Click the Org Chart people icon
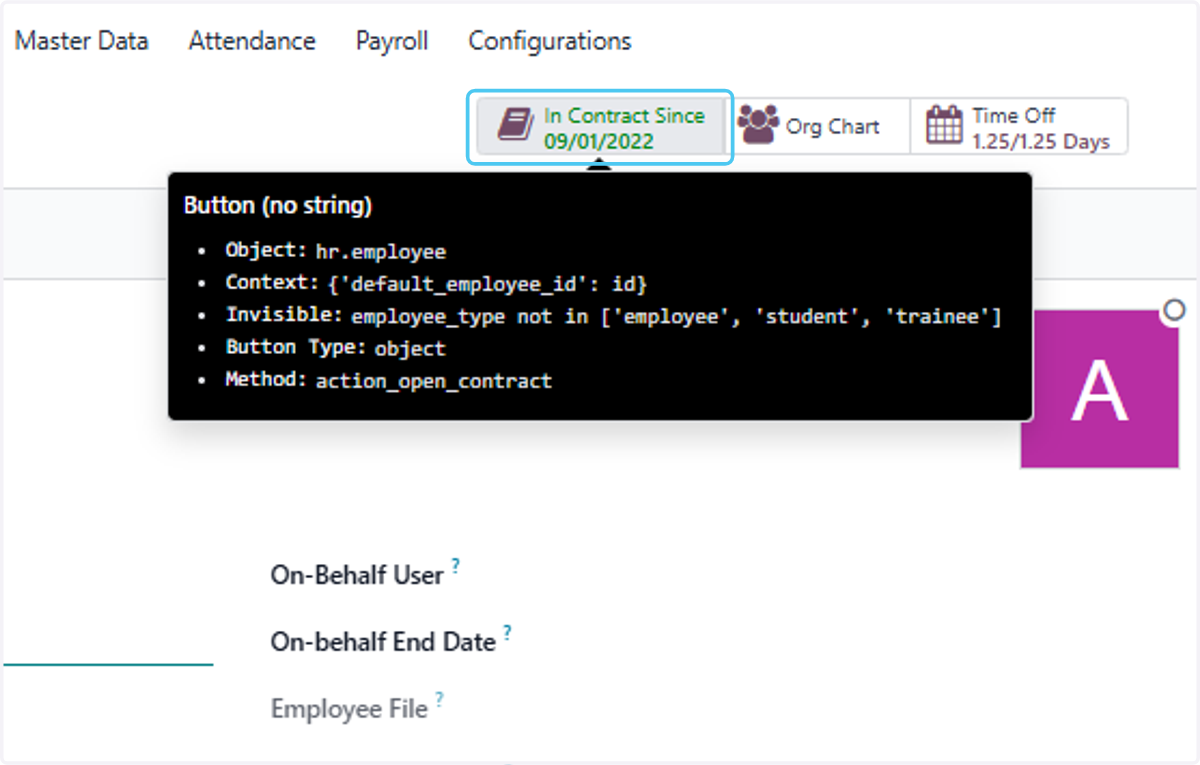This screenshot has height=765, width=1200. [758, 125]
